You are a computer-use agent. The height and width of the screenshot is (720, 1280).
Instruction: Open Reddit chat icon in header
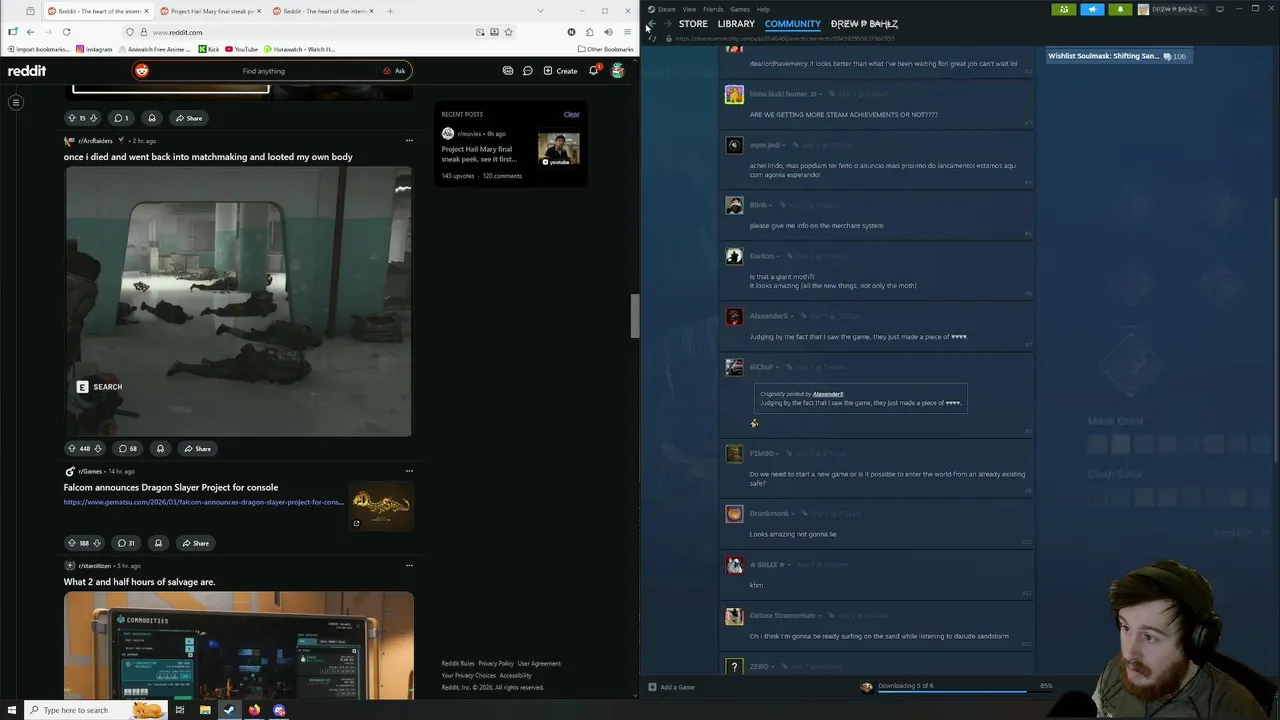(528, 71)
